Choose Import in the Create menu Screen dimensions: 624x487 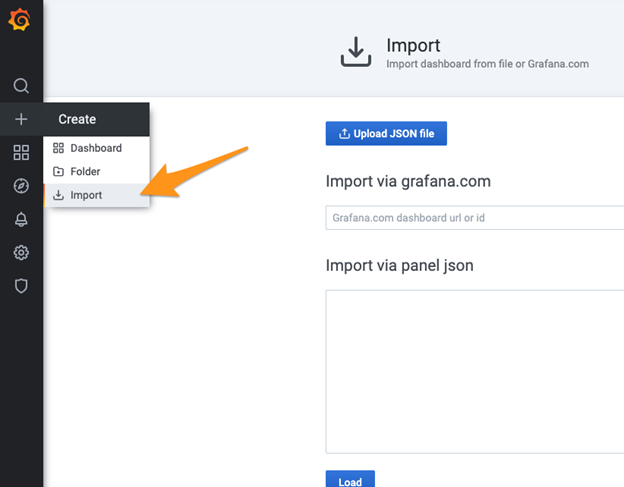(86, 195)
